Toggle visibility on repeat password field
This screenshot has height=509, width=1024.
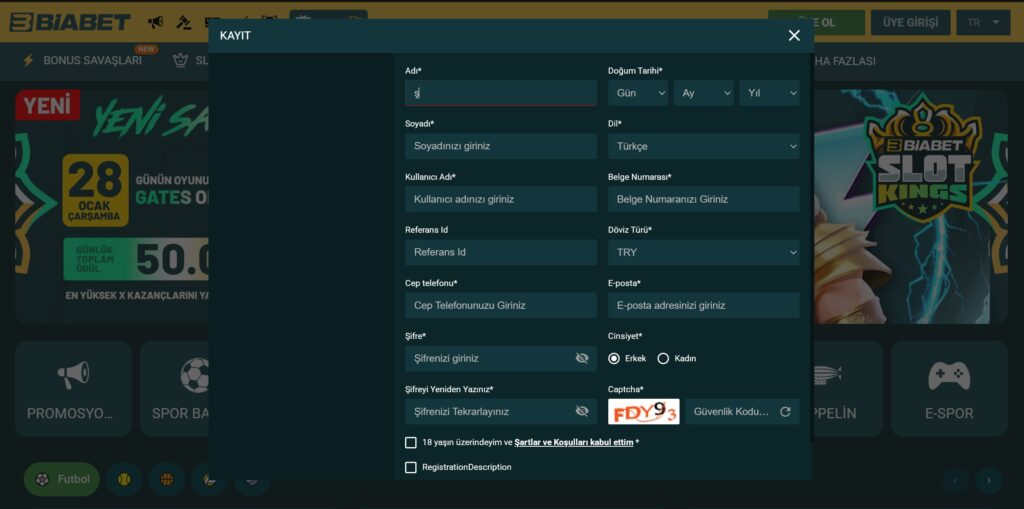(x=582, y=412)
